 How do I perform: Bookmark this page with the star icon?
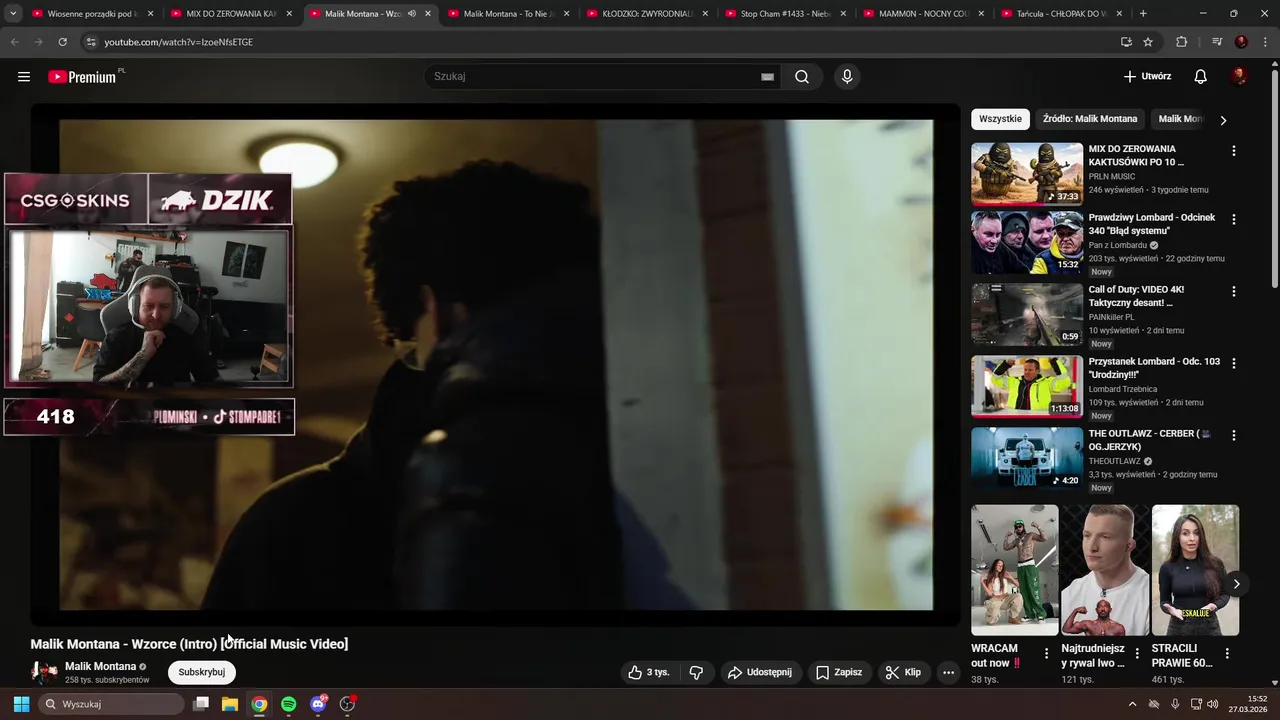coord(1148,42)
